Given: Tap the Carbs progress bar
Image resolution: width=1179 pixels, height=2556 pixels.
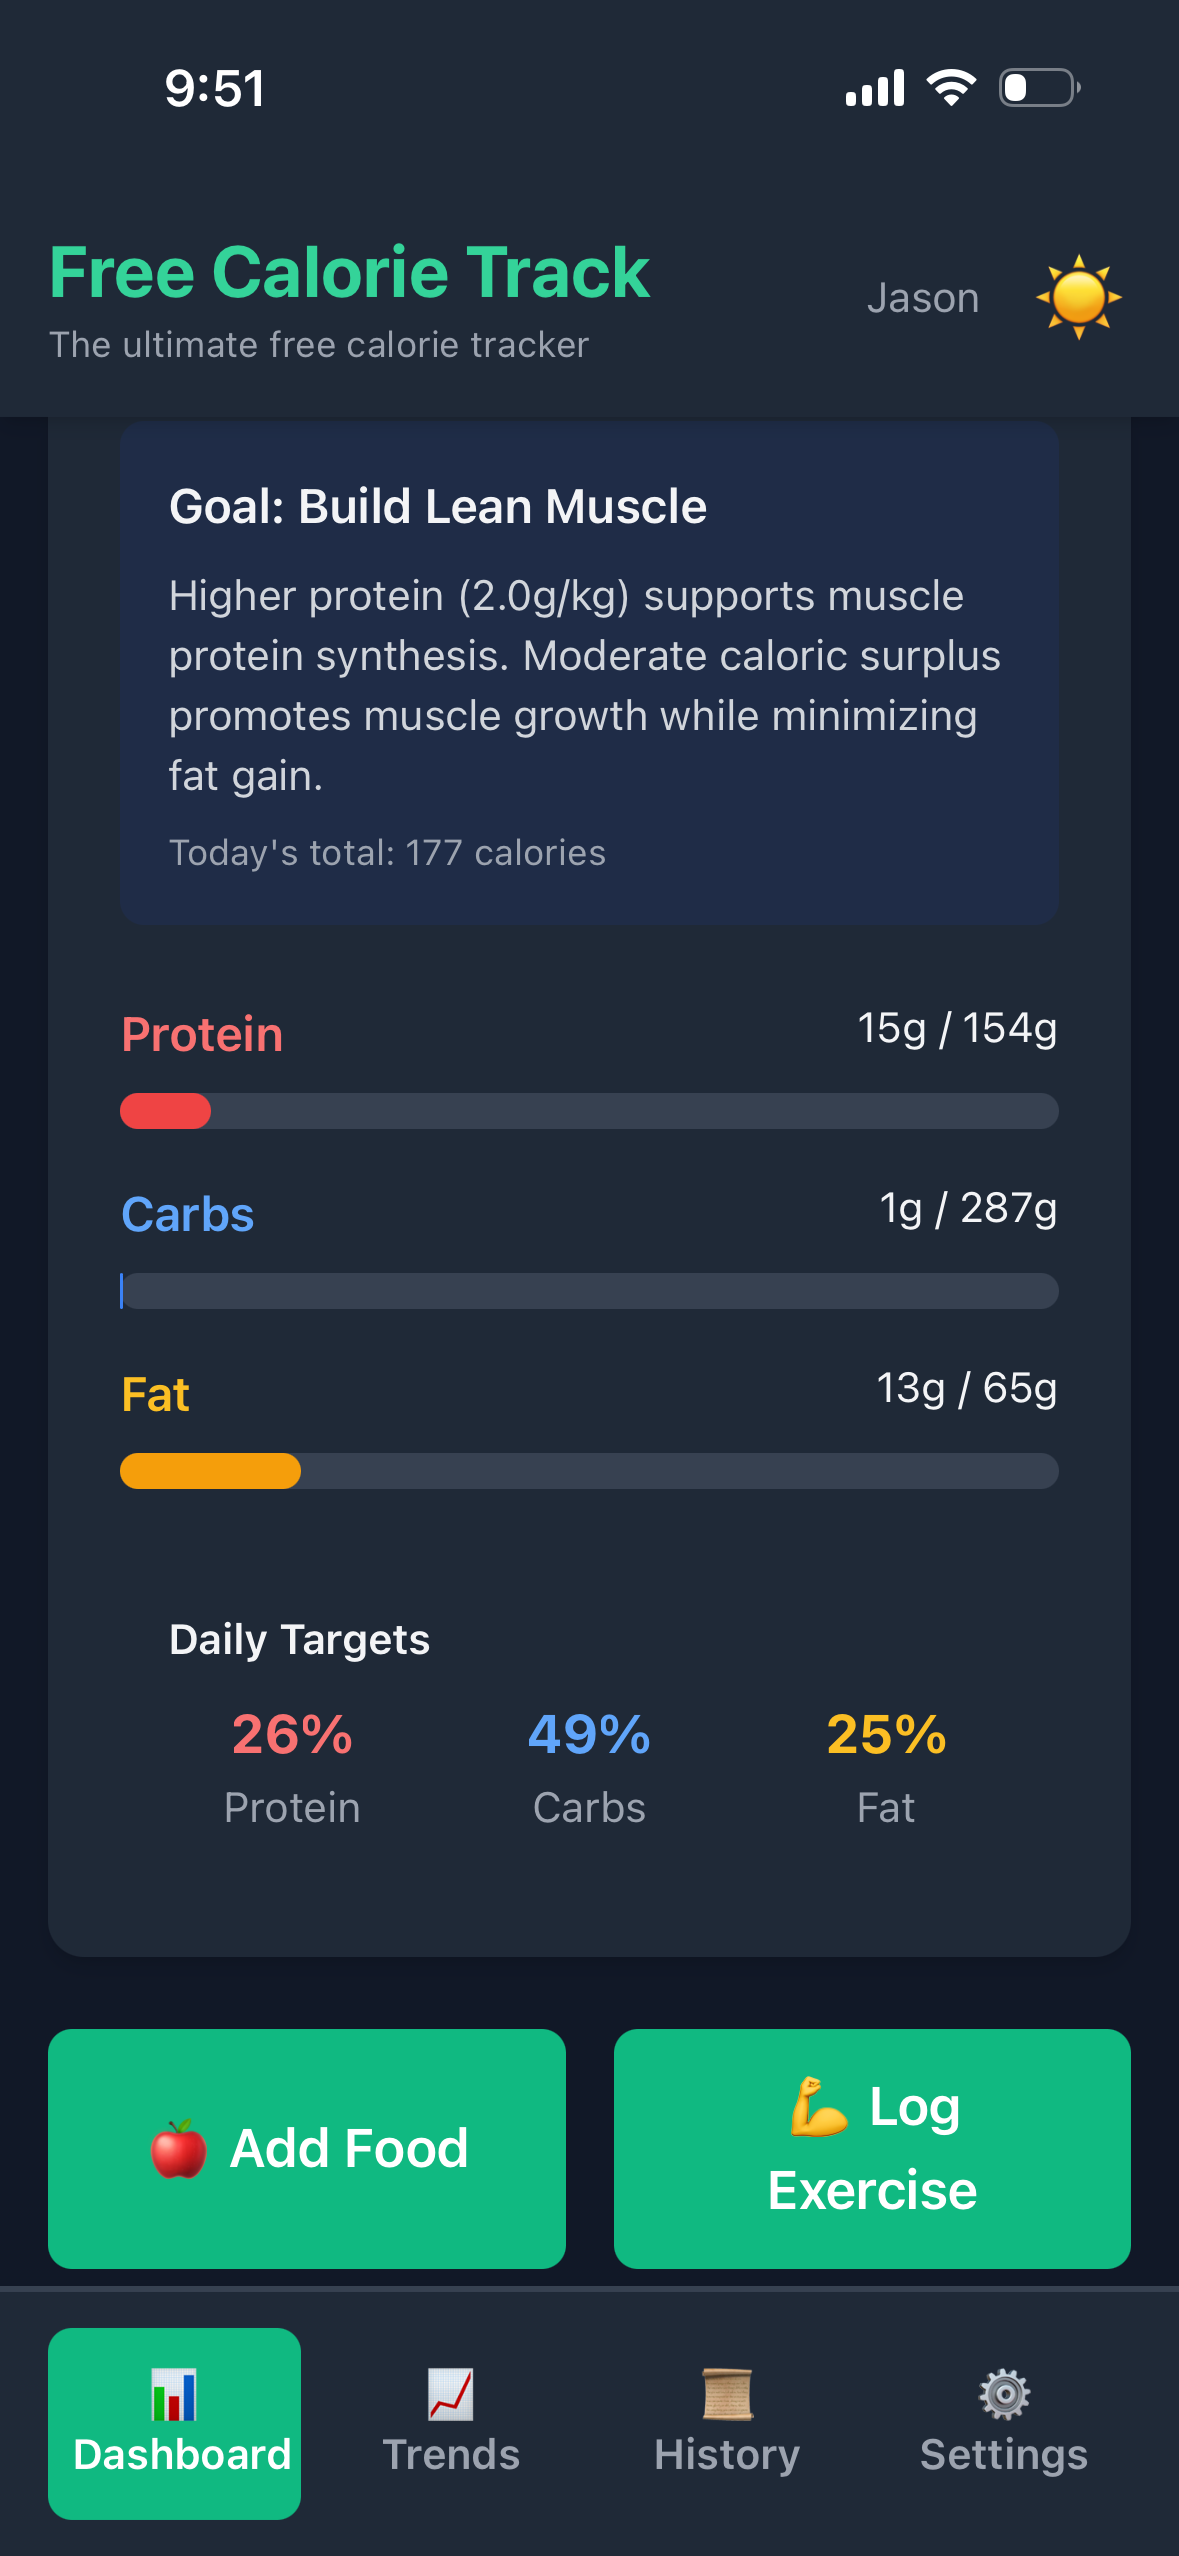Looking at the screenshot, I should (x=589, y=1291).
